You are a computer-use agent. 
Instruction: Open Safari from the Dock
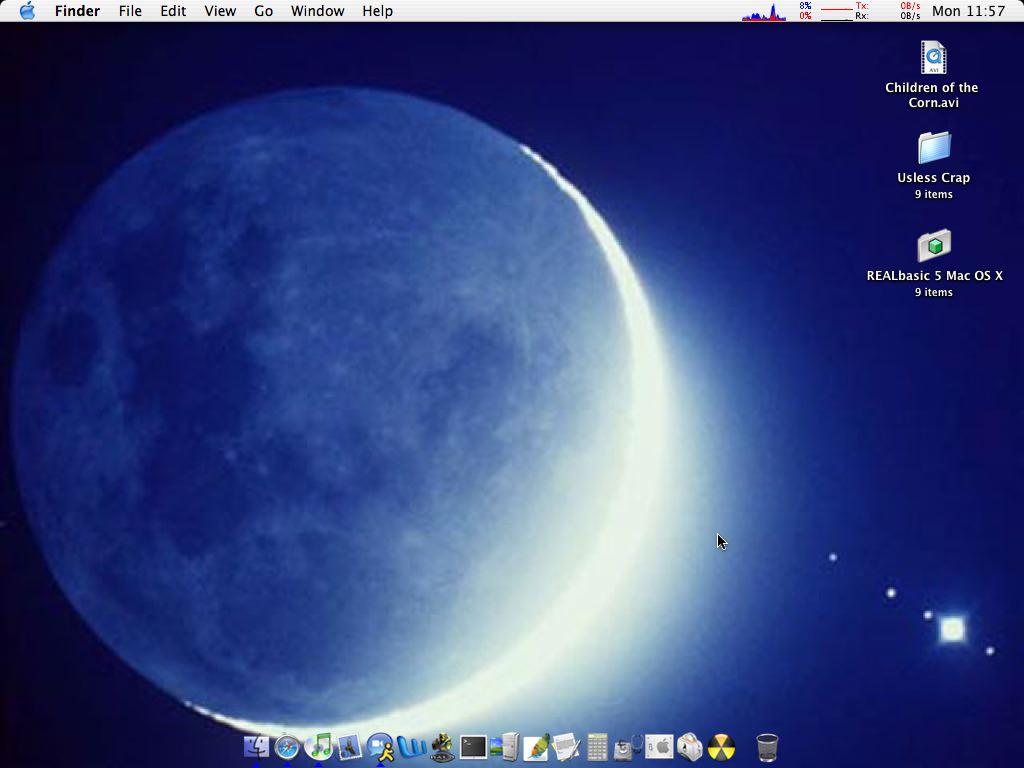tap(287, 746)
